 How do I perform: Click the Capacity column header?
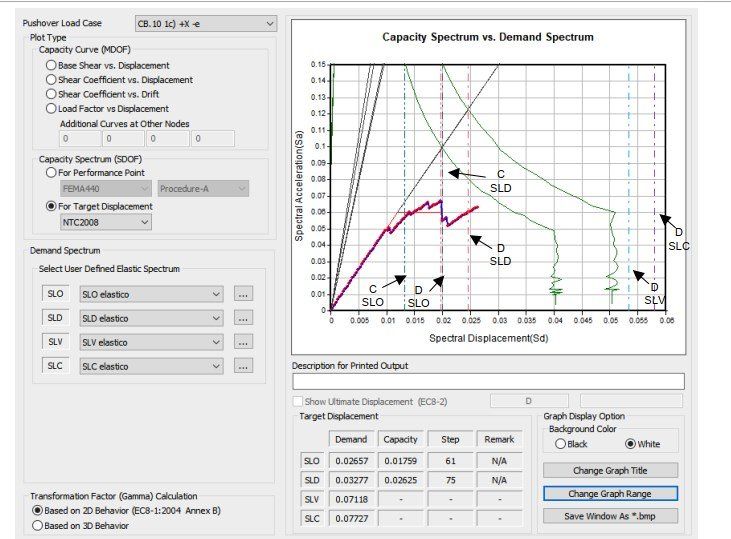click(x=400, y=439)
